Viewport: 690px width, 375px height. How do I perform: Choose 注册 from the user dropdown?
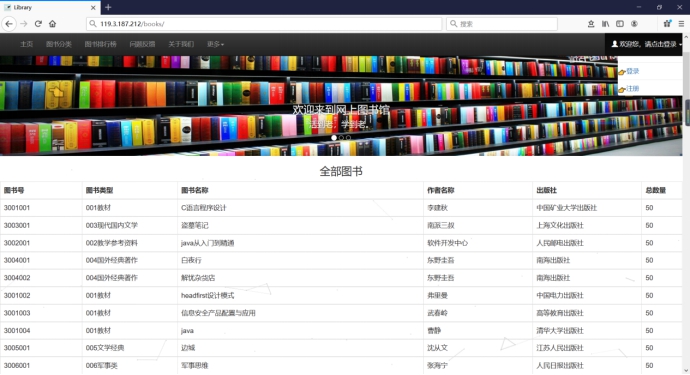(x=632, y=88)
